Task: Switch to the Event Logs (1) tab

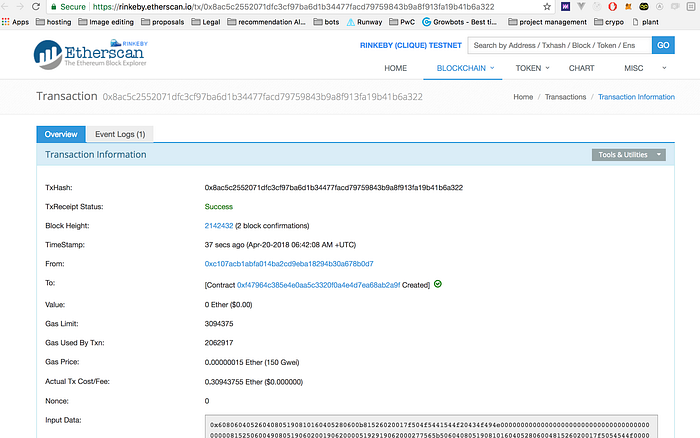Action: [120, 134]
